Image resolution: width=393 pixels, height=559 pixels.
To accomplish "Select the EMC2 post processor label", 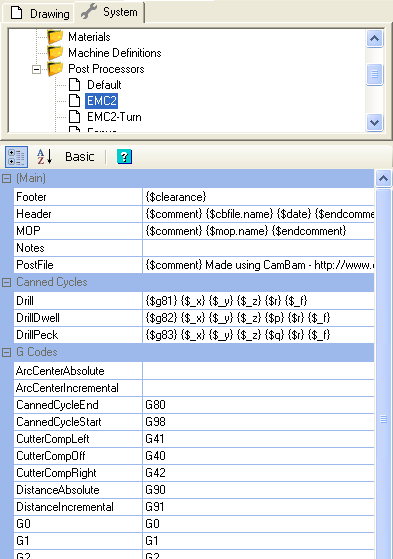I will click(x=102, y=101).
